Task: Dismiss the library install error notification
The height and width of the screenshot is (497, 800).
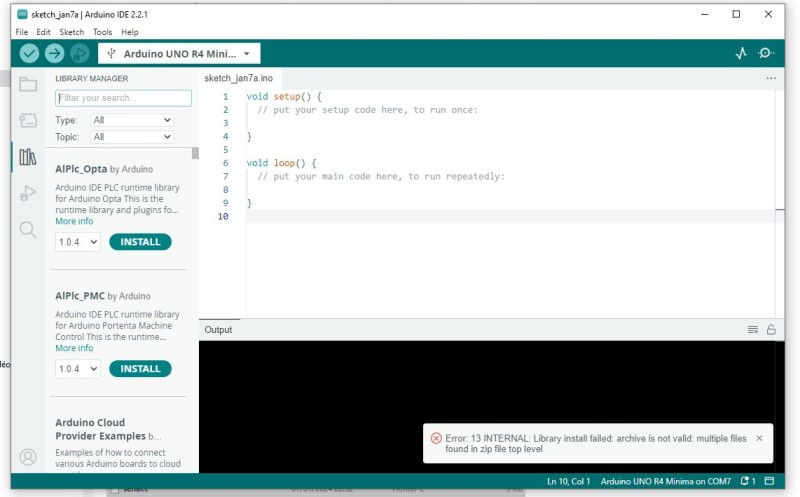Action: 759,438
